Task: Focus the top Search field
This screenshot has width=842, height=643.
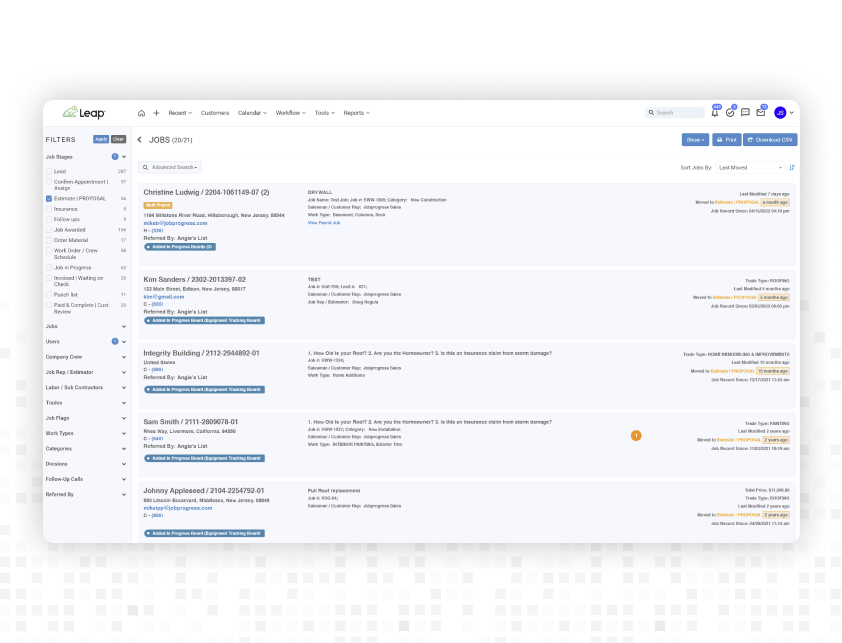Action: point(675,113)
